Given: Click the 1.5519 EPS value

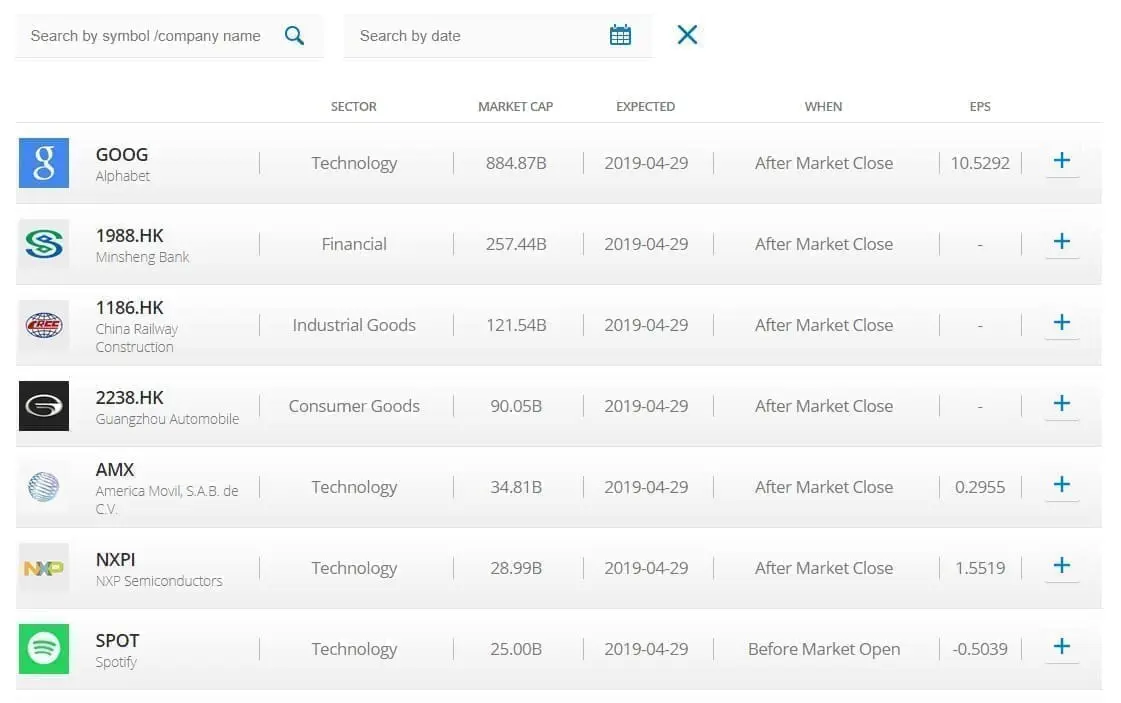Looking at the screenshot, I should point(979,568).
